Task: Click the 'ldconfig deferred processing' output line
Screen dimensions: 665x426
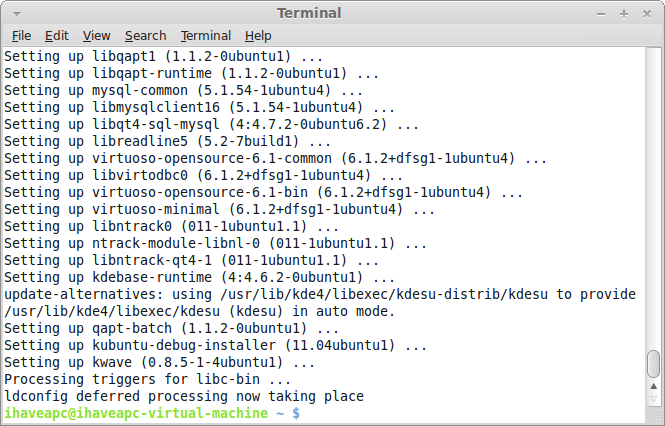Action: point(184,396)
